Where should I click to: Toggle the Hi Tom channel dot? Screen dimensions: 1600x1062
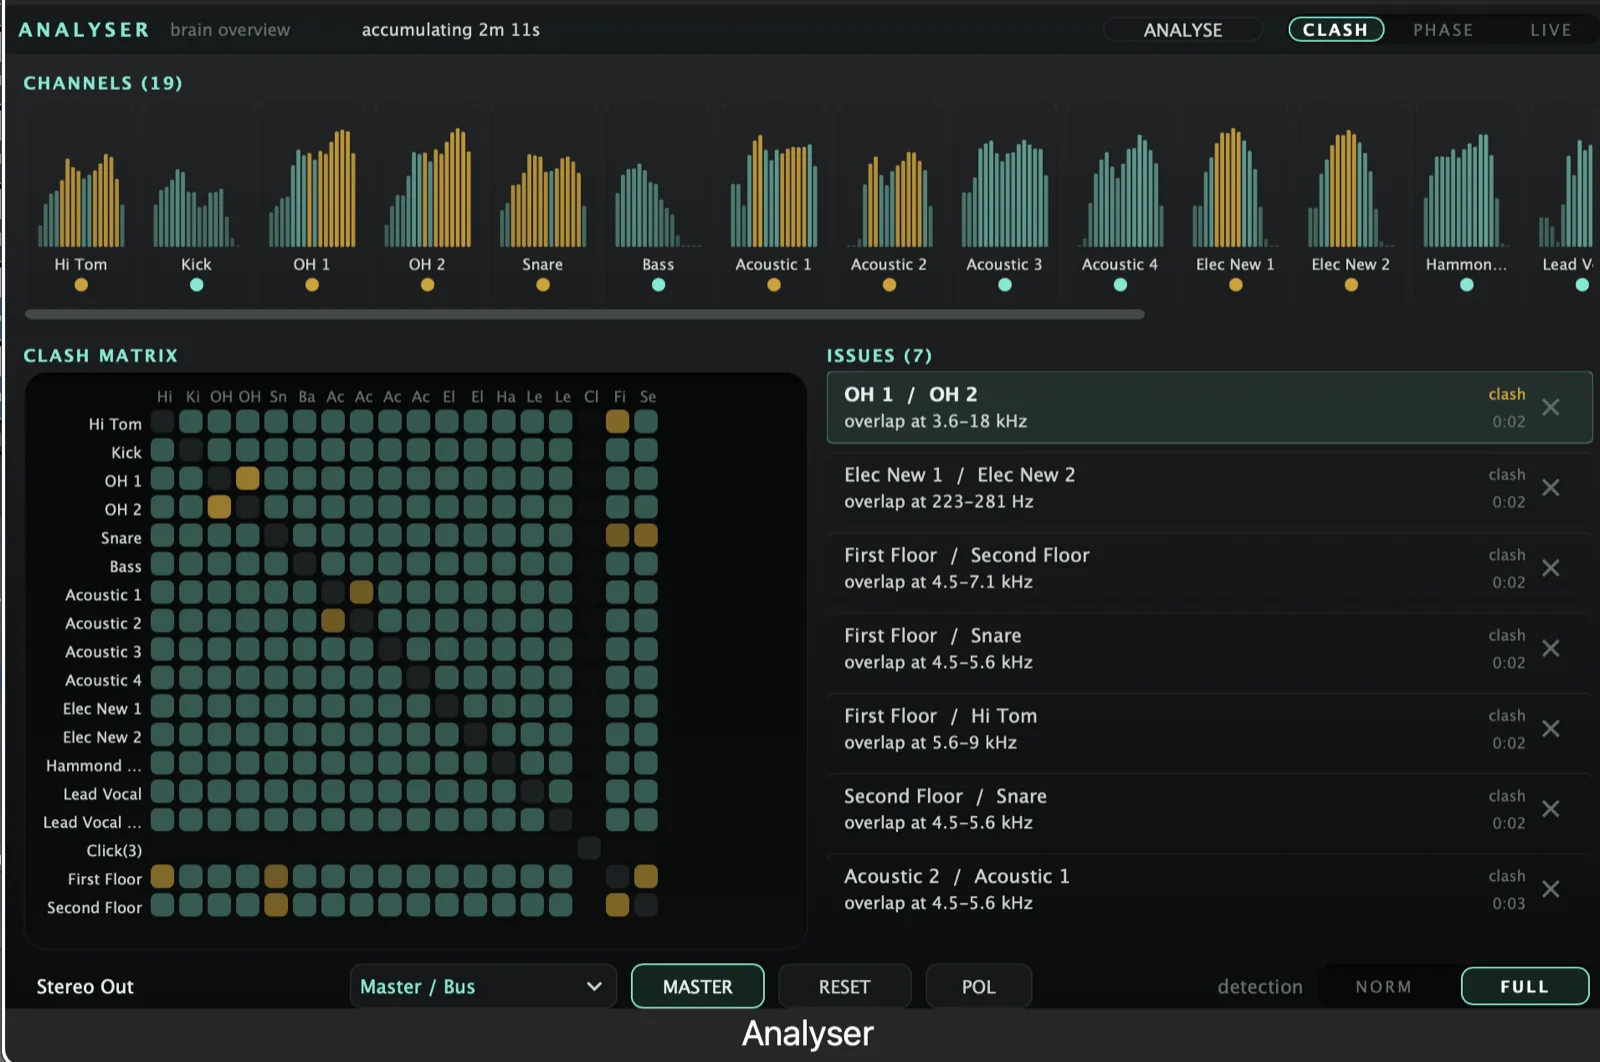pyautogui.click(x=81, y=285)
